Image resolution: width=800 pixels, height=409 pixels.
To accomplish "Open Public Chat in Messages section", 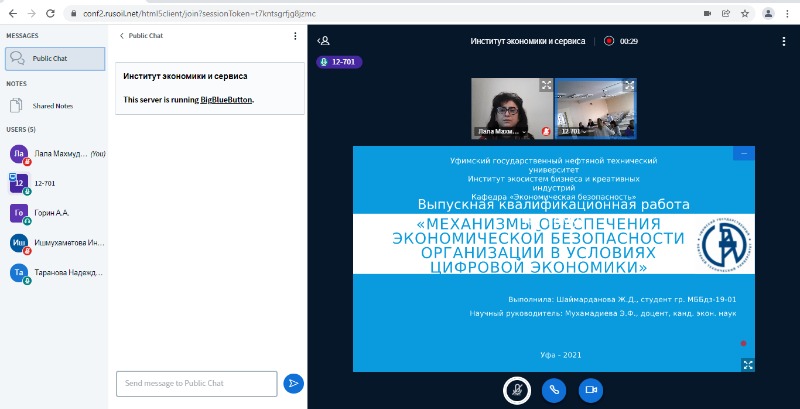I will click(x=55, y=58).
